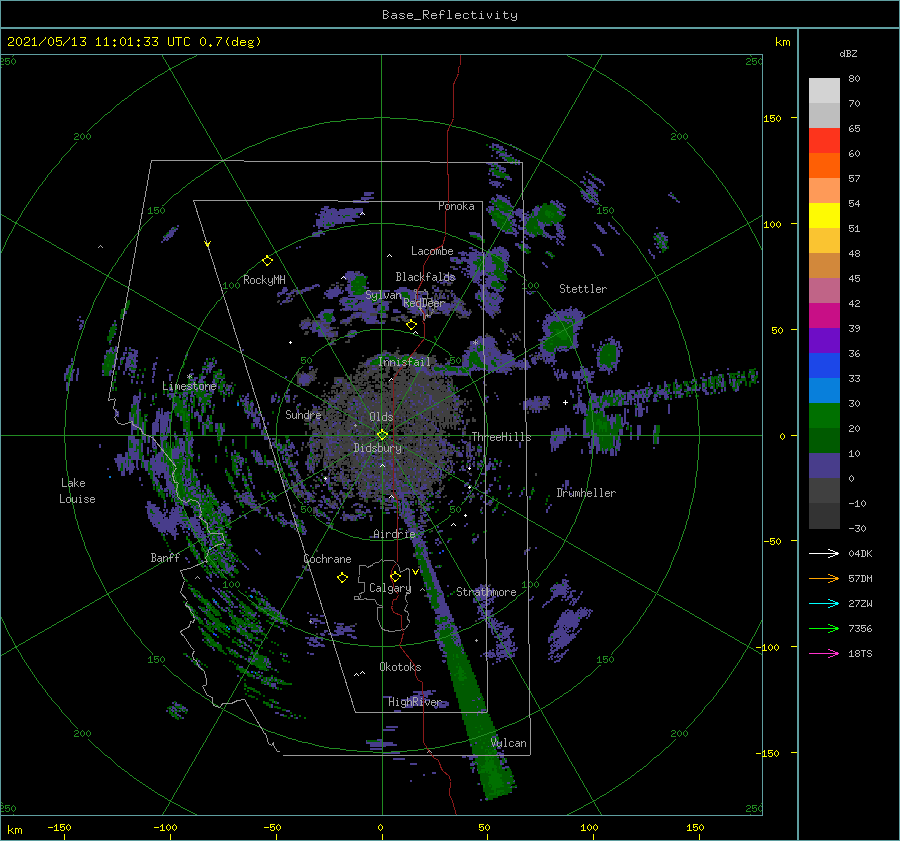Click the 80 value on dBZ scale
Screen dimensions: 900x841
coord(855,78)
